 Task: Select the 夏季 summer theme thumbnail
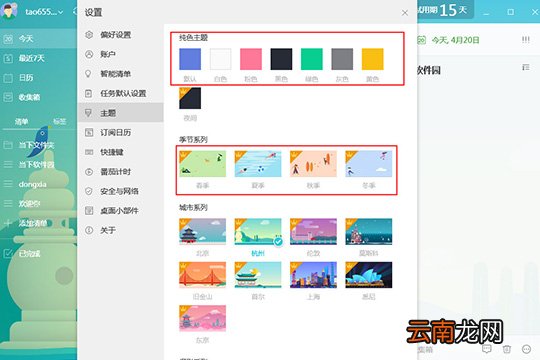pos(258,164)
